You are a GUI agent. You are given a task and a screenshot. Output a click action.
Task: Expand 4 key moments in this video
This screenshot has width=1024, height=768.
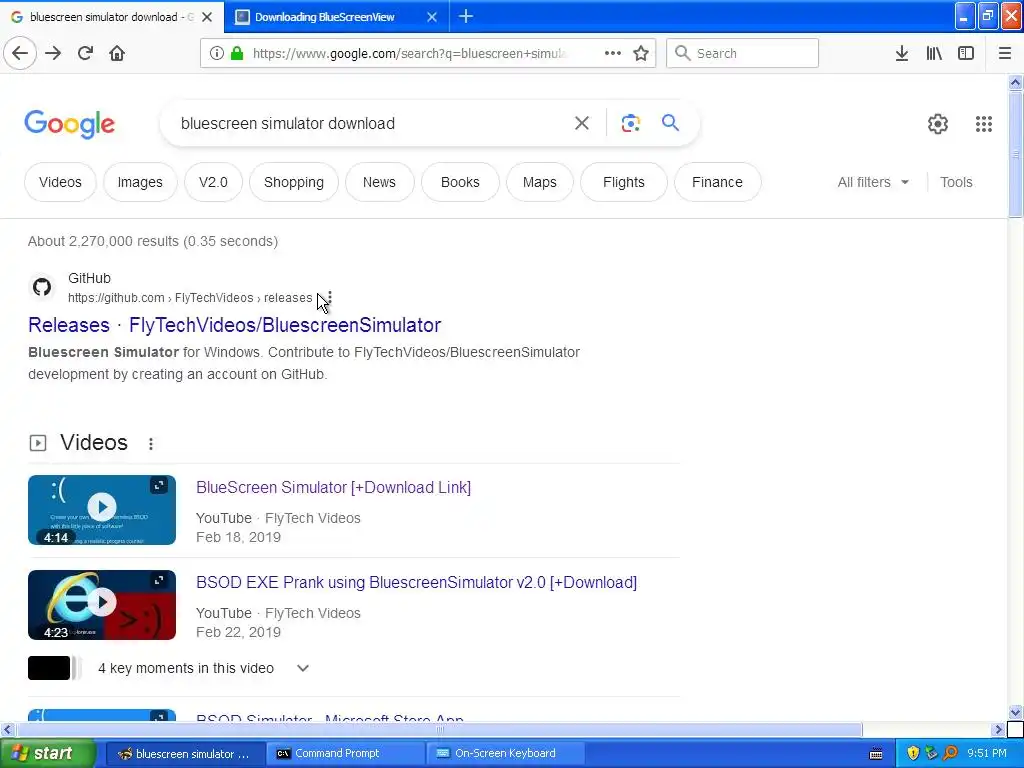tap(303, 668)
